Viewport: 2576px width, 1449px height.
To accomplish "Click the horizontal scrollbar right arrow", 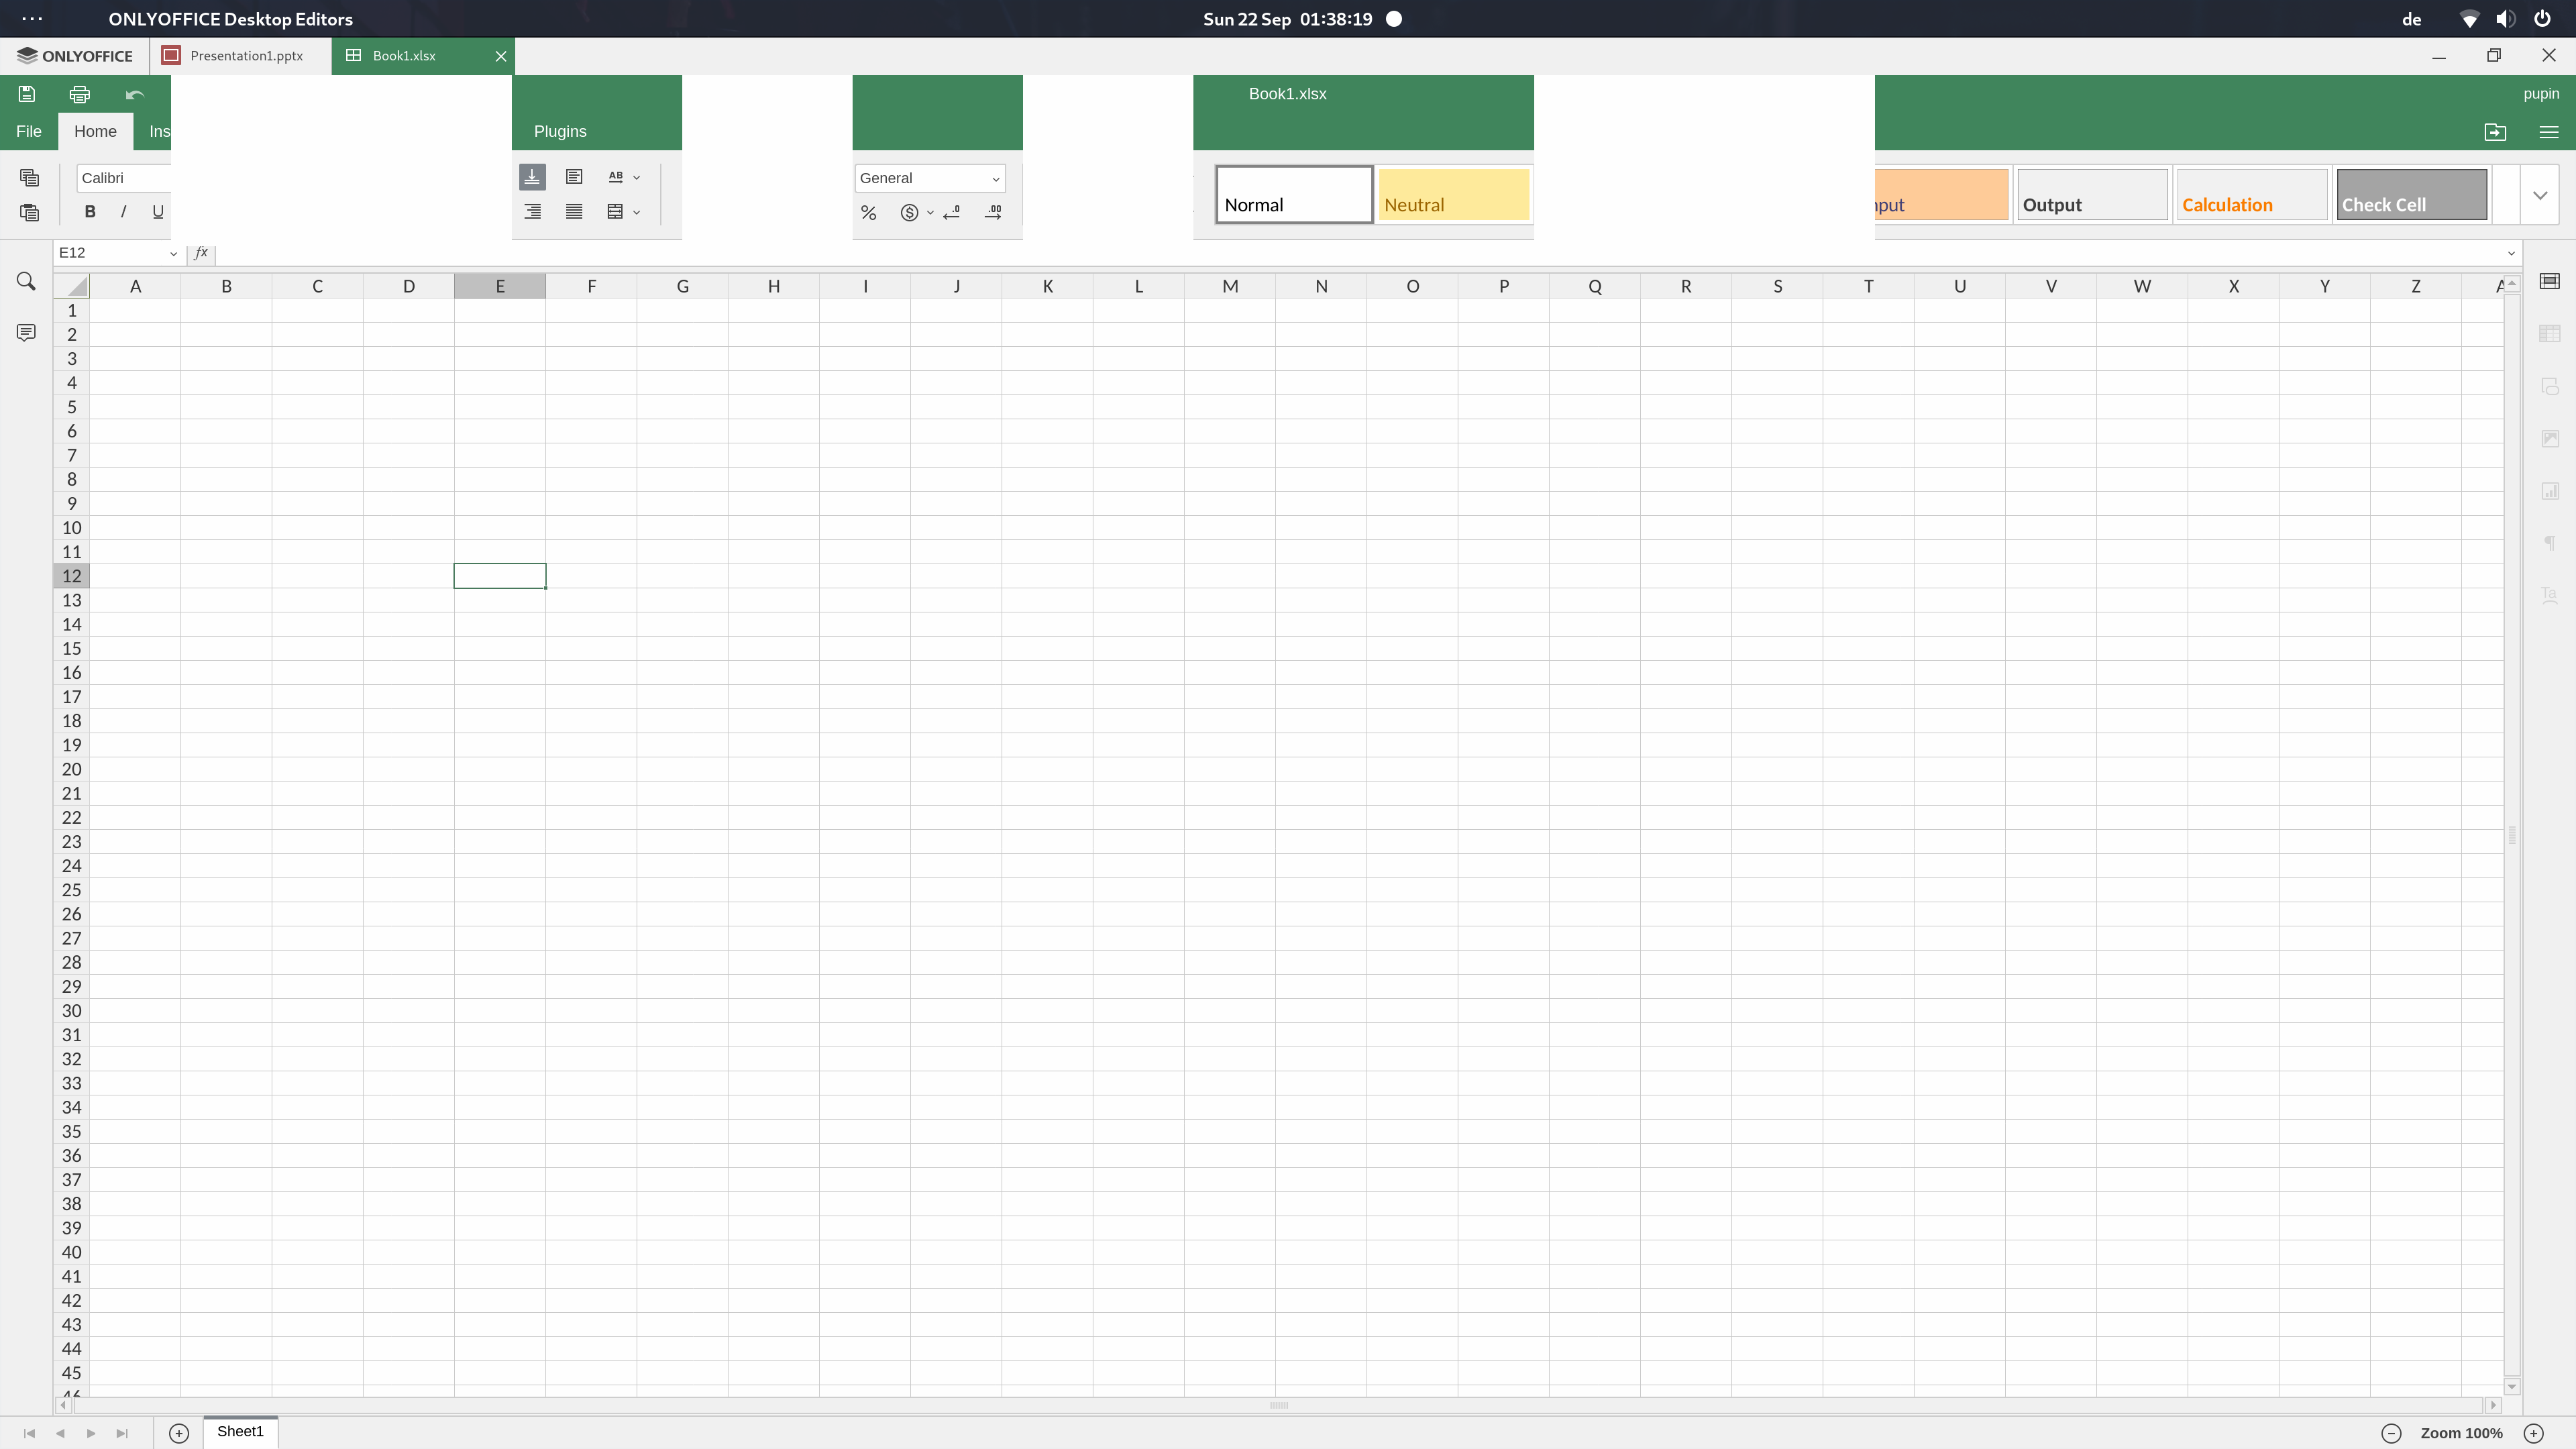I will [2493, 1405].
